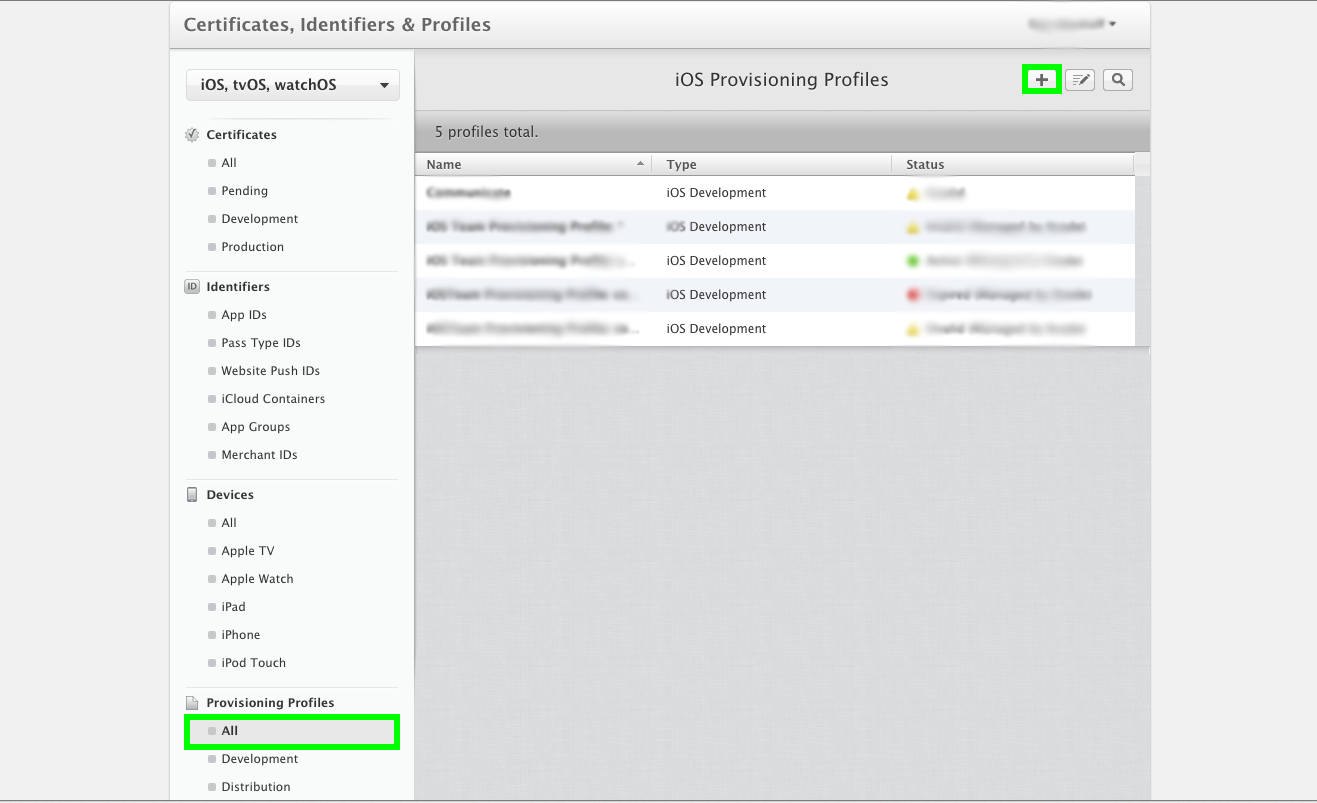
Task: Open Production certificates
Action: 253,247
